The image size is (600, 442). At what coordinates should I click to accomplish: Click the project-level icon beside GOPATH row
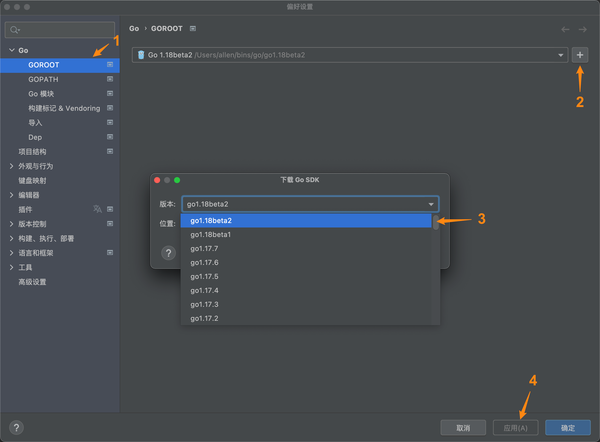[110, 79]
